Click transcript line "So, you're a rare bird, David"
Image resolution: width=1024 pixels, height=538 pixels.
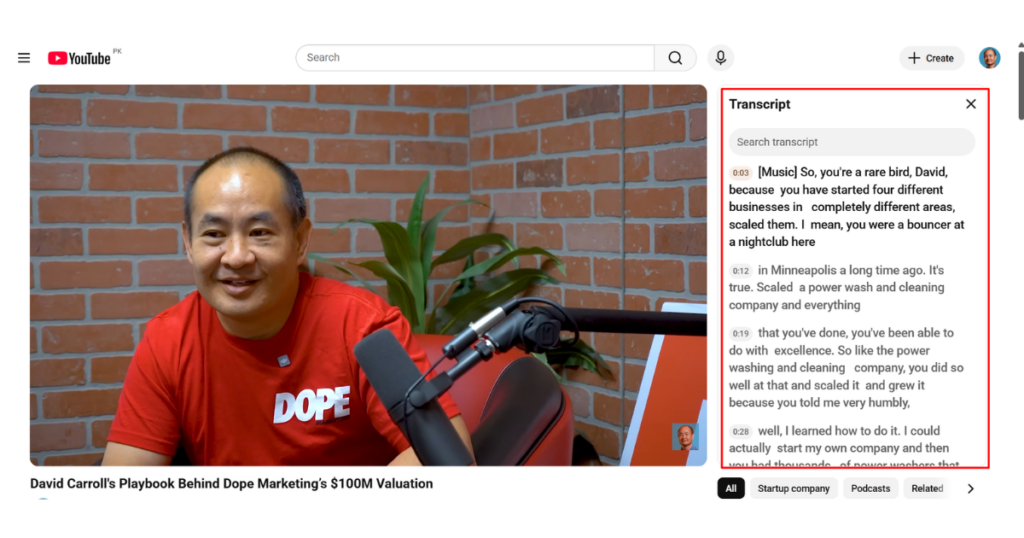(x=873, y=172)
